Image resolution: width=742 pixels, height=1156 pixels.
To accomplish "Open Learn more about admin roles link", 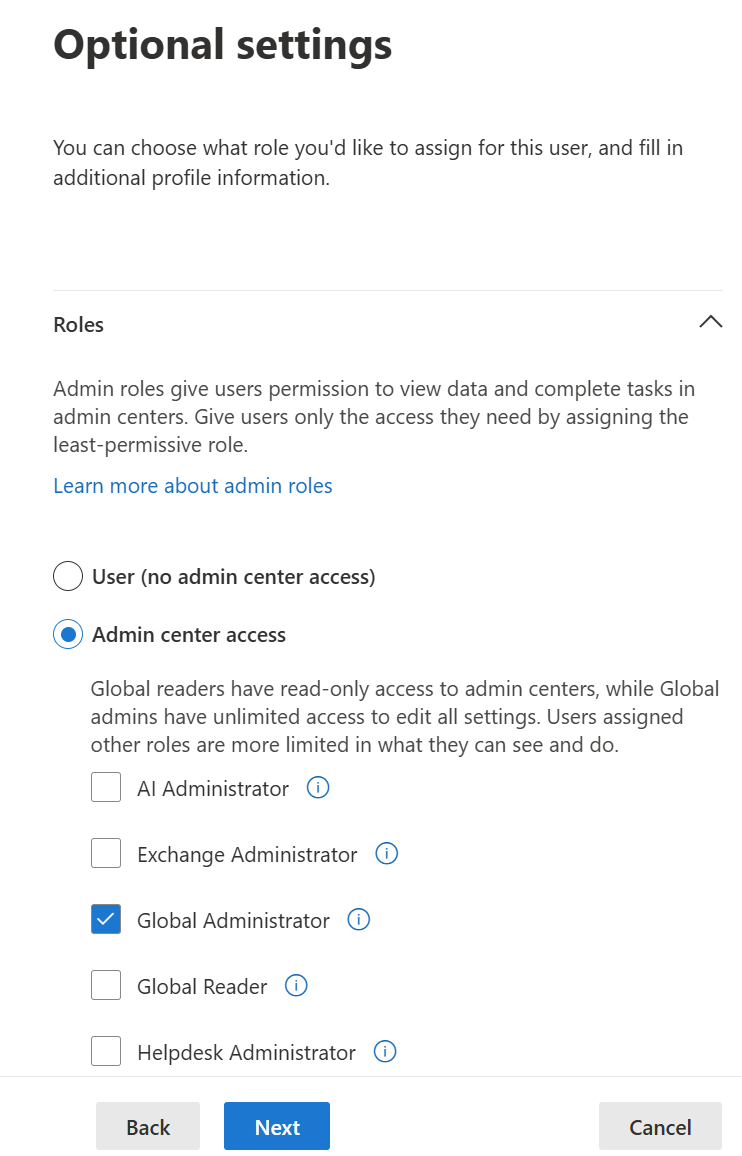I will click(193, 486).
